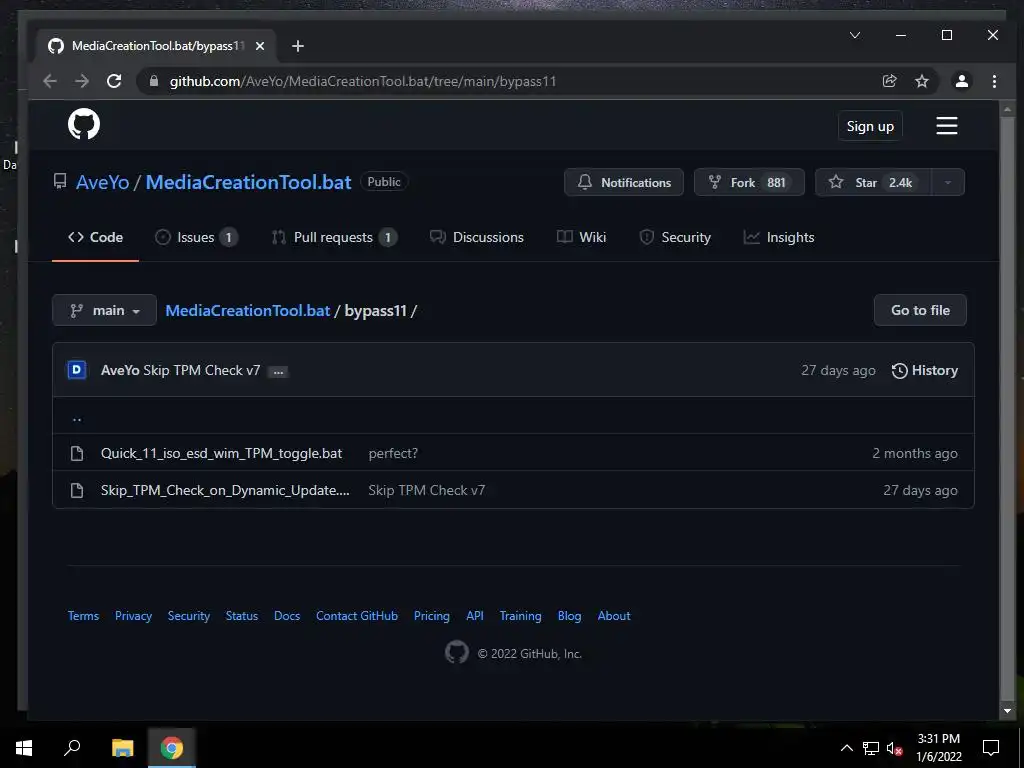Open the Windows notification center

991,748
